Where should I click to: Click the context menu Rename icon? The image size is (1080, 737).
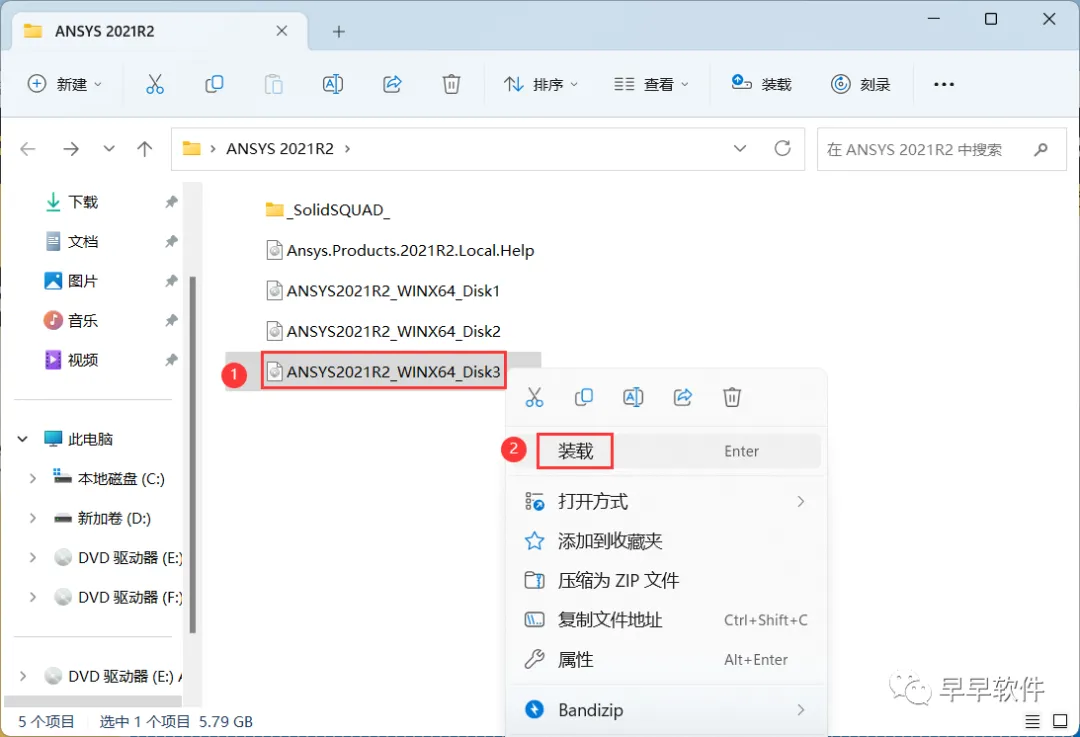(633, 397)
